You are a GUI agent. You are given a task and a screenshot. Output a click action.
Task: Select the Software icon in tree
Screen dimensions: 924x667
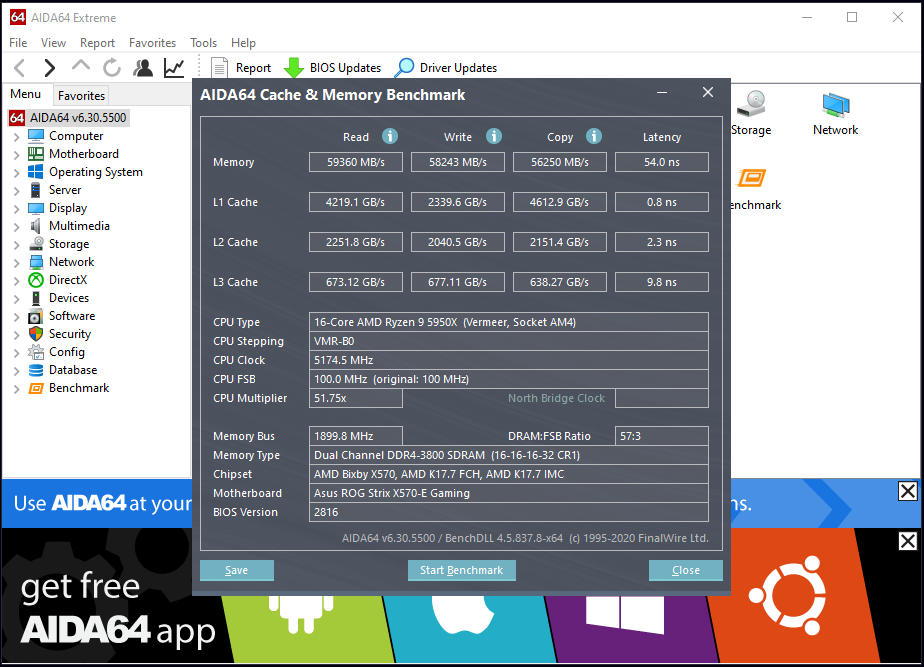(36, 316)
